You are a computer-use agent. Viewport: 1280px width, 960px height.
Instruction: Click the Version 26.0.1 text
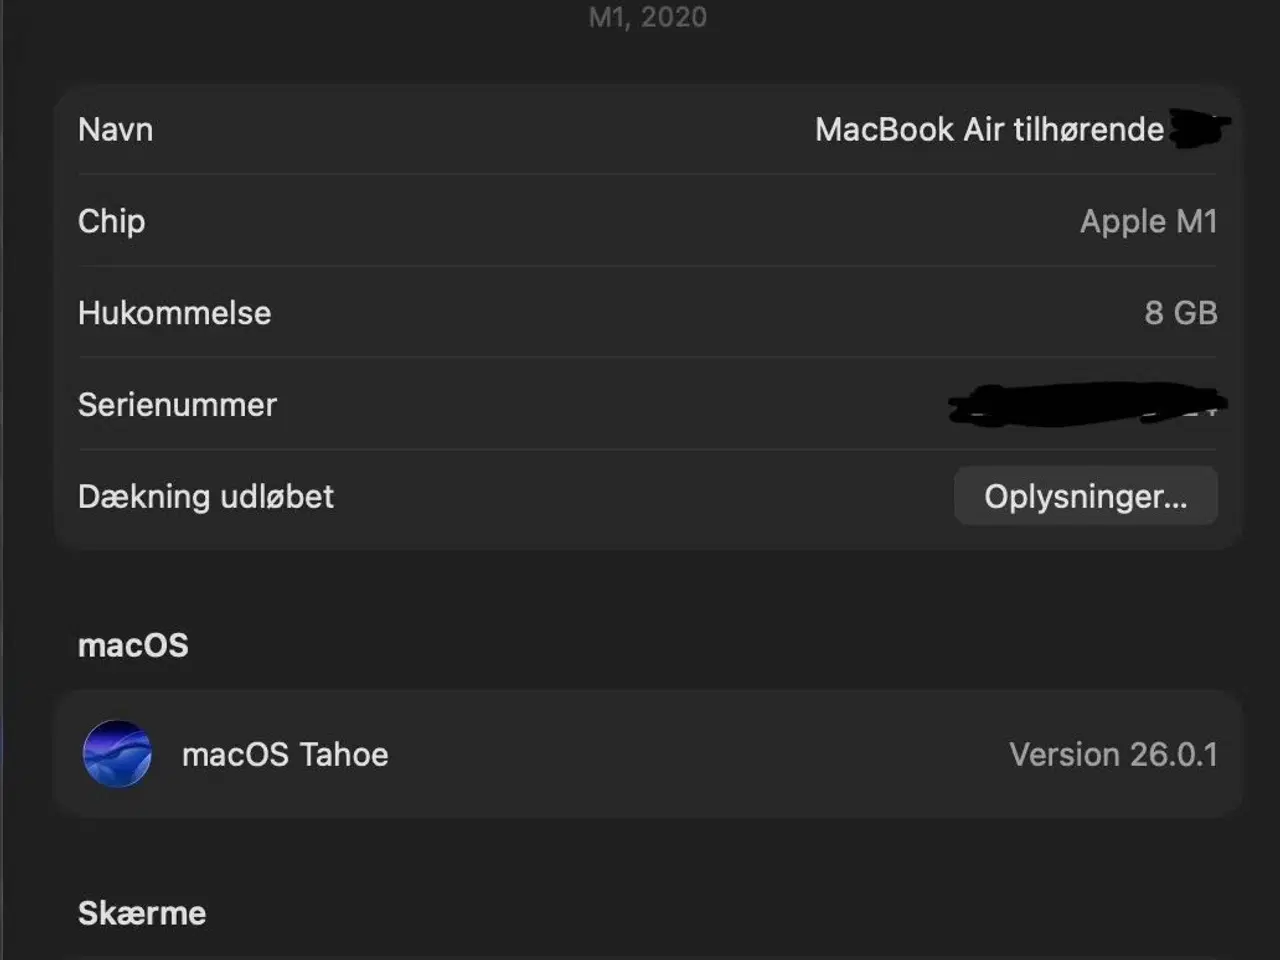(x=1113, y=754)
